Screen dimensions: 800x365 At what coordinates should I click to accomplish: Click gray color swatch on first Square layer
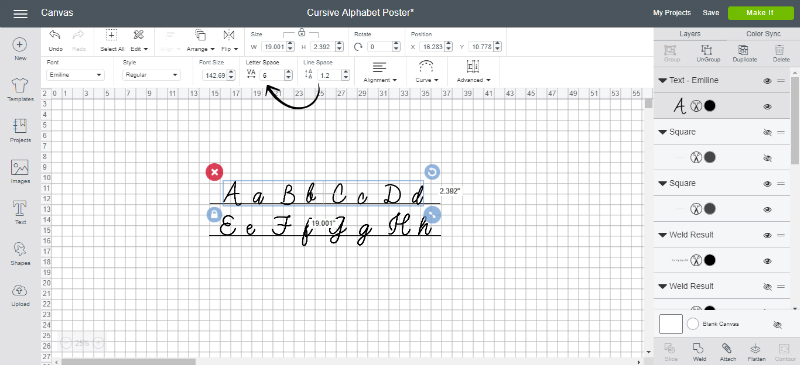tap(709, 158)
